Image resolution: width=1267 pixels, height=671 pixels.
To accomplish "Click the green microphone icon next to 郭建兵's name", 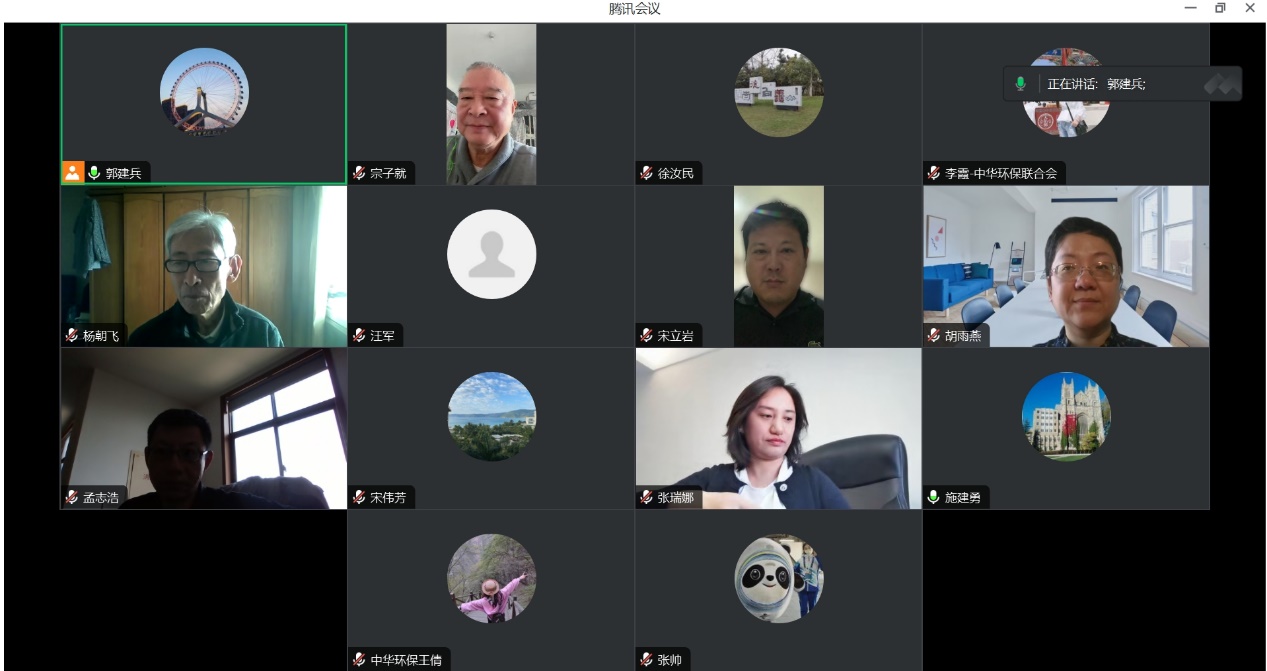I will (x=94, y=173).
